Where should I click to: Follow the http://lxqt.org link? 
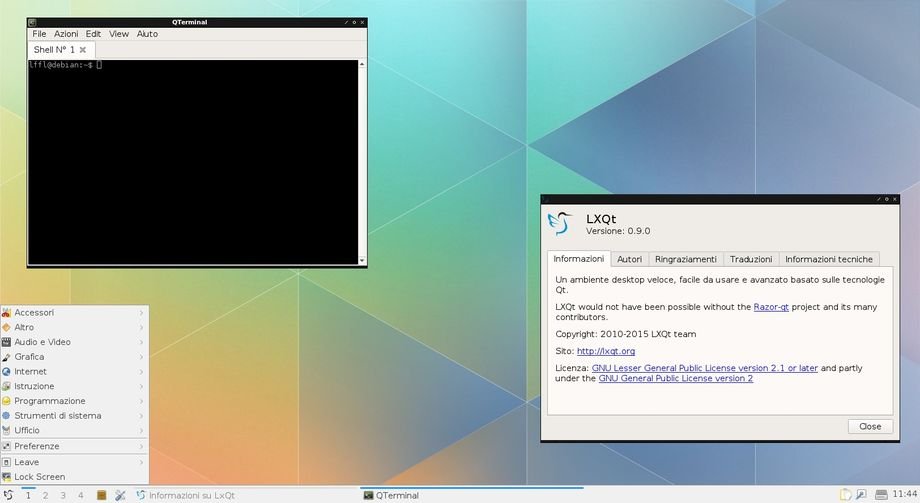[605, 351]
